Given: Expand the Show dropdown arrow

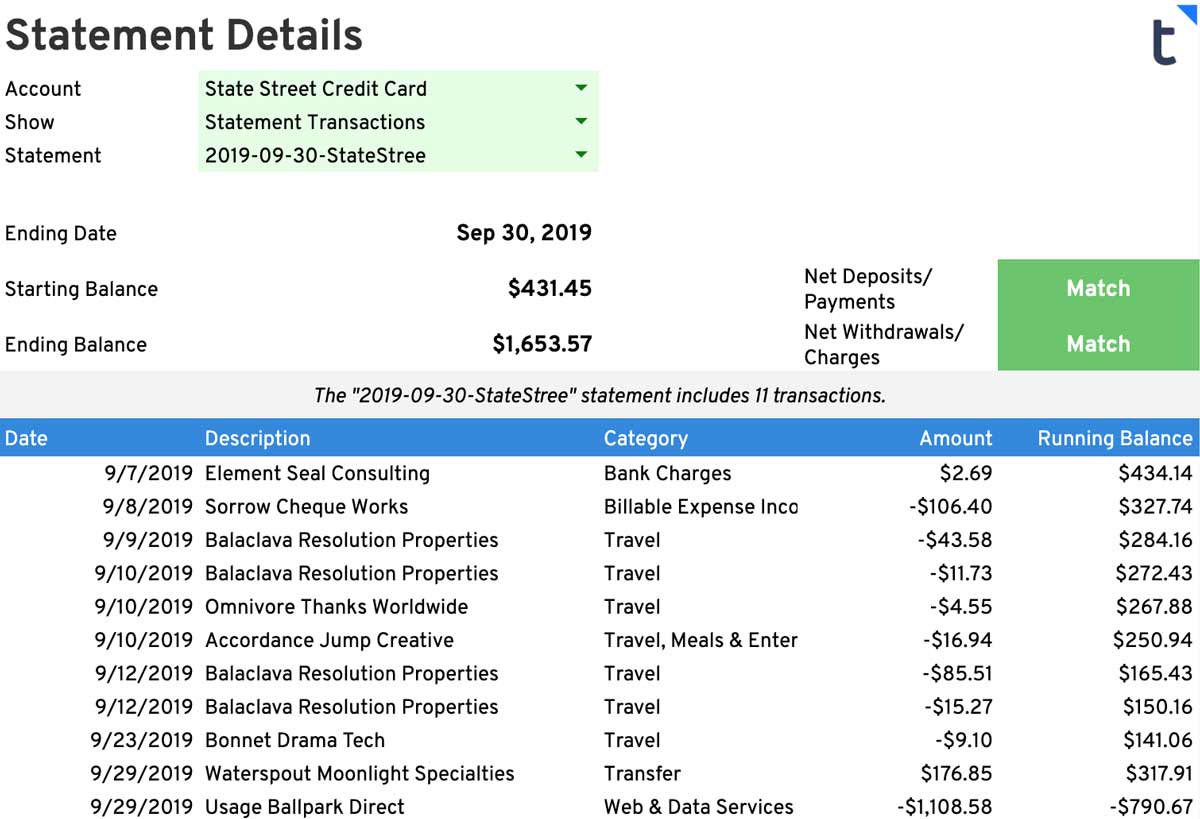Looking at the screenshot, I should [581, 122].
